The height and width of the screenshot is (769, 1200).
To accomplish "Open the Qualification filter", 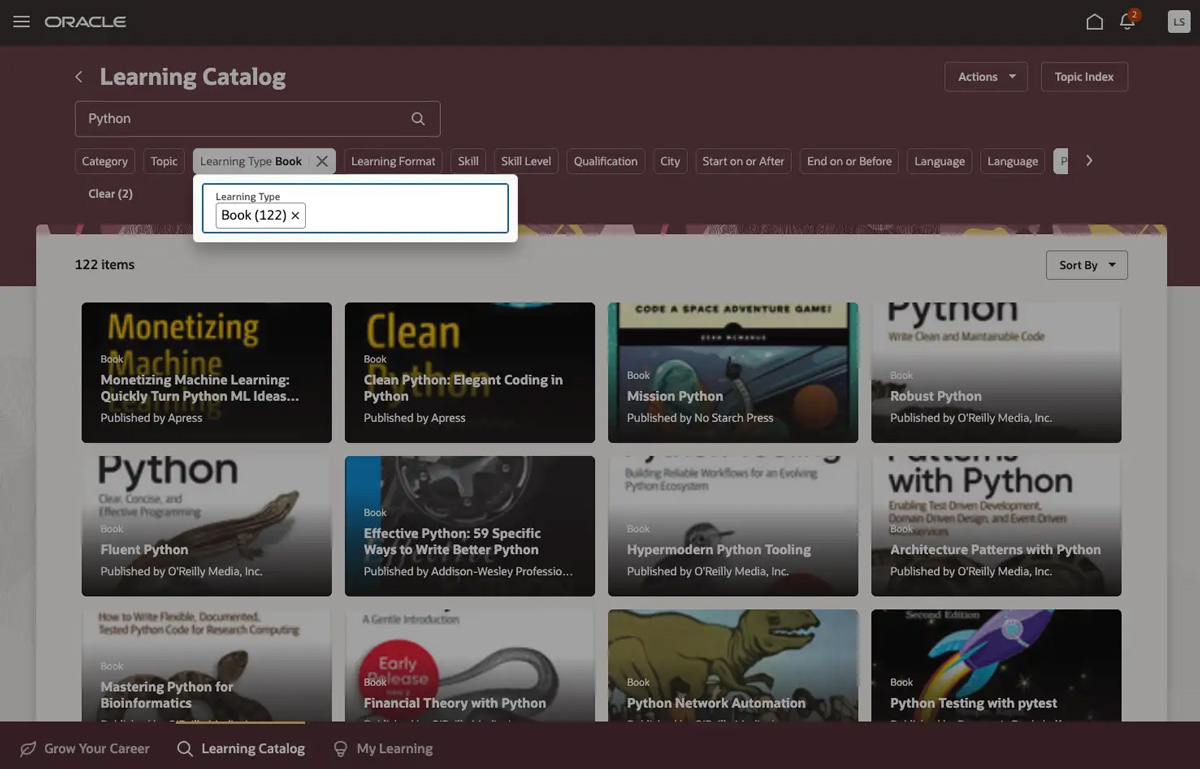I will pos(605,161).
